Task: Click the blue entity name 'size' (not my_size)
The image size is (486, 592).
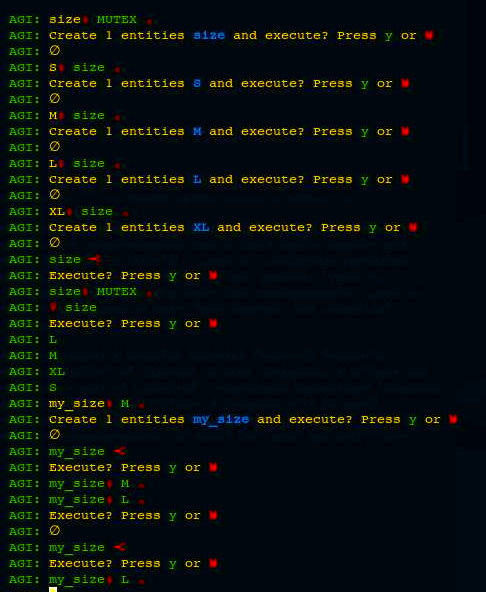Action: (x=209, y=35)
